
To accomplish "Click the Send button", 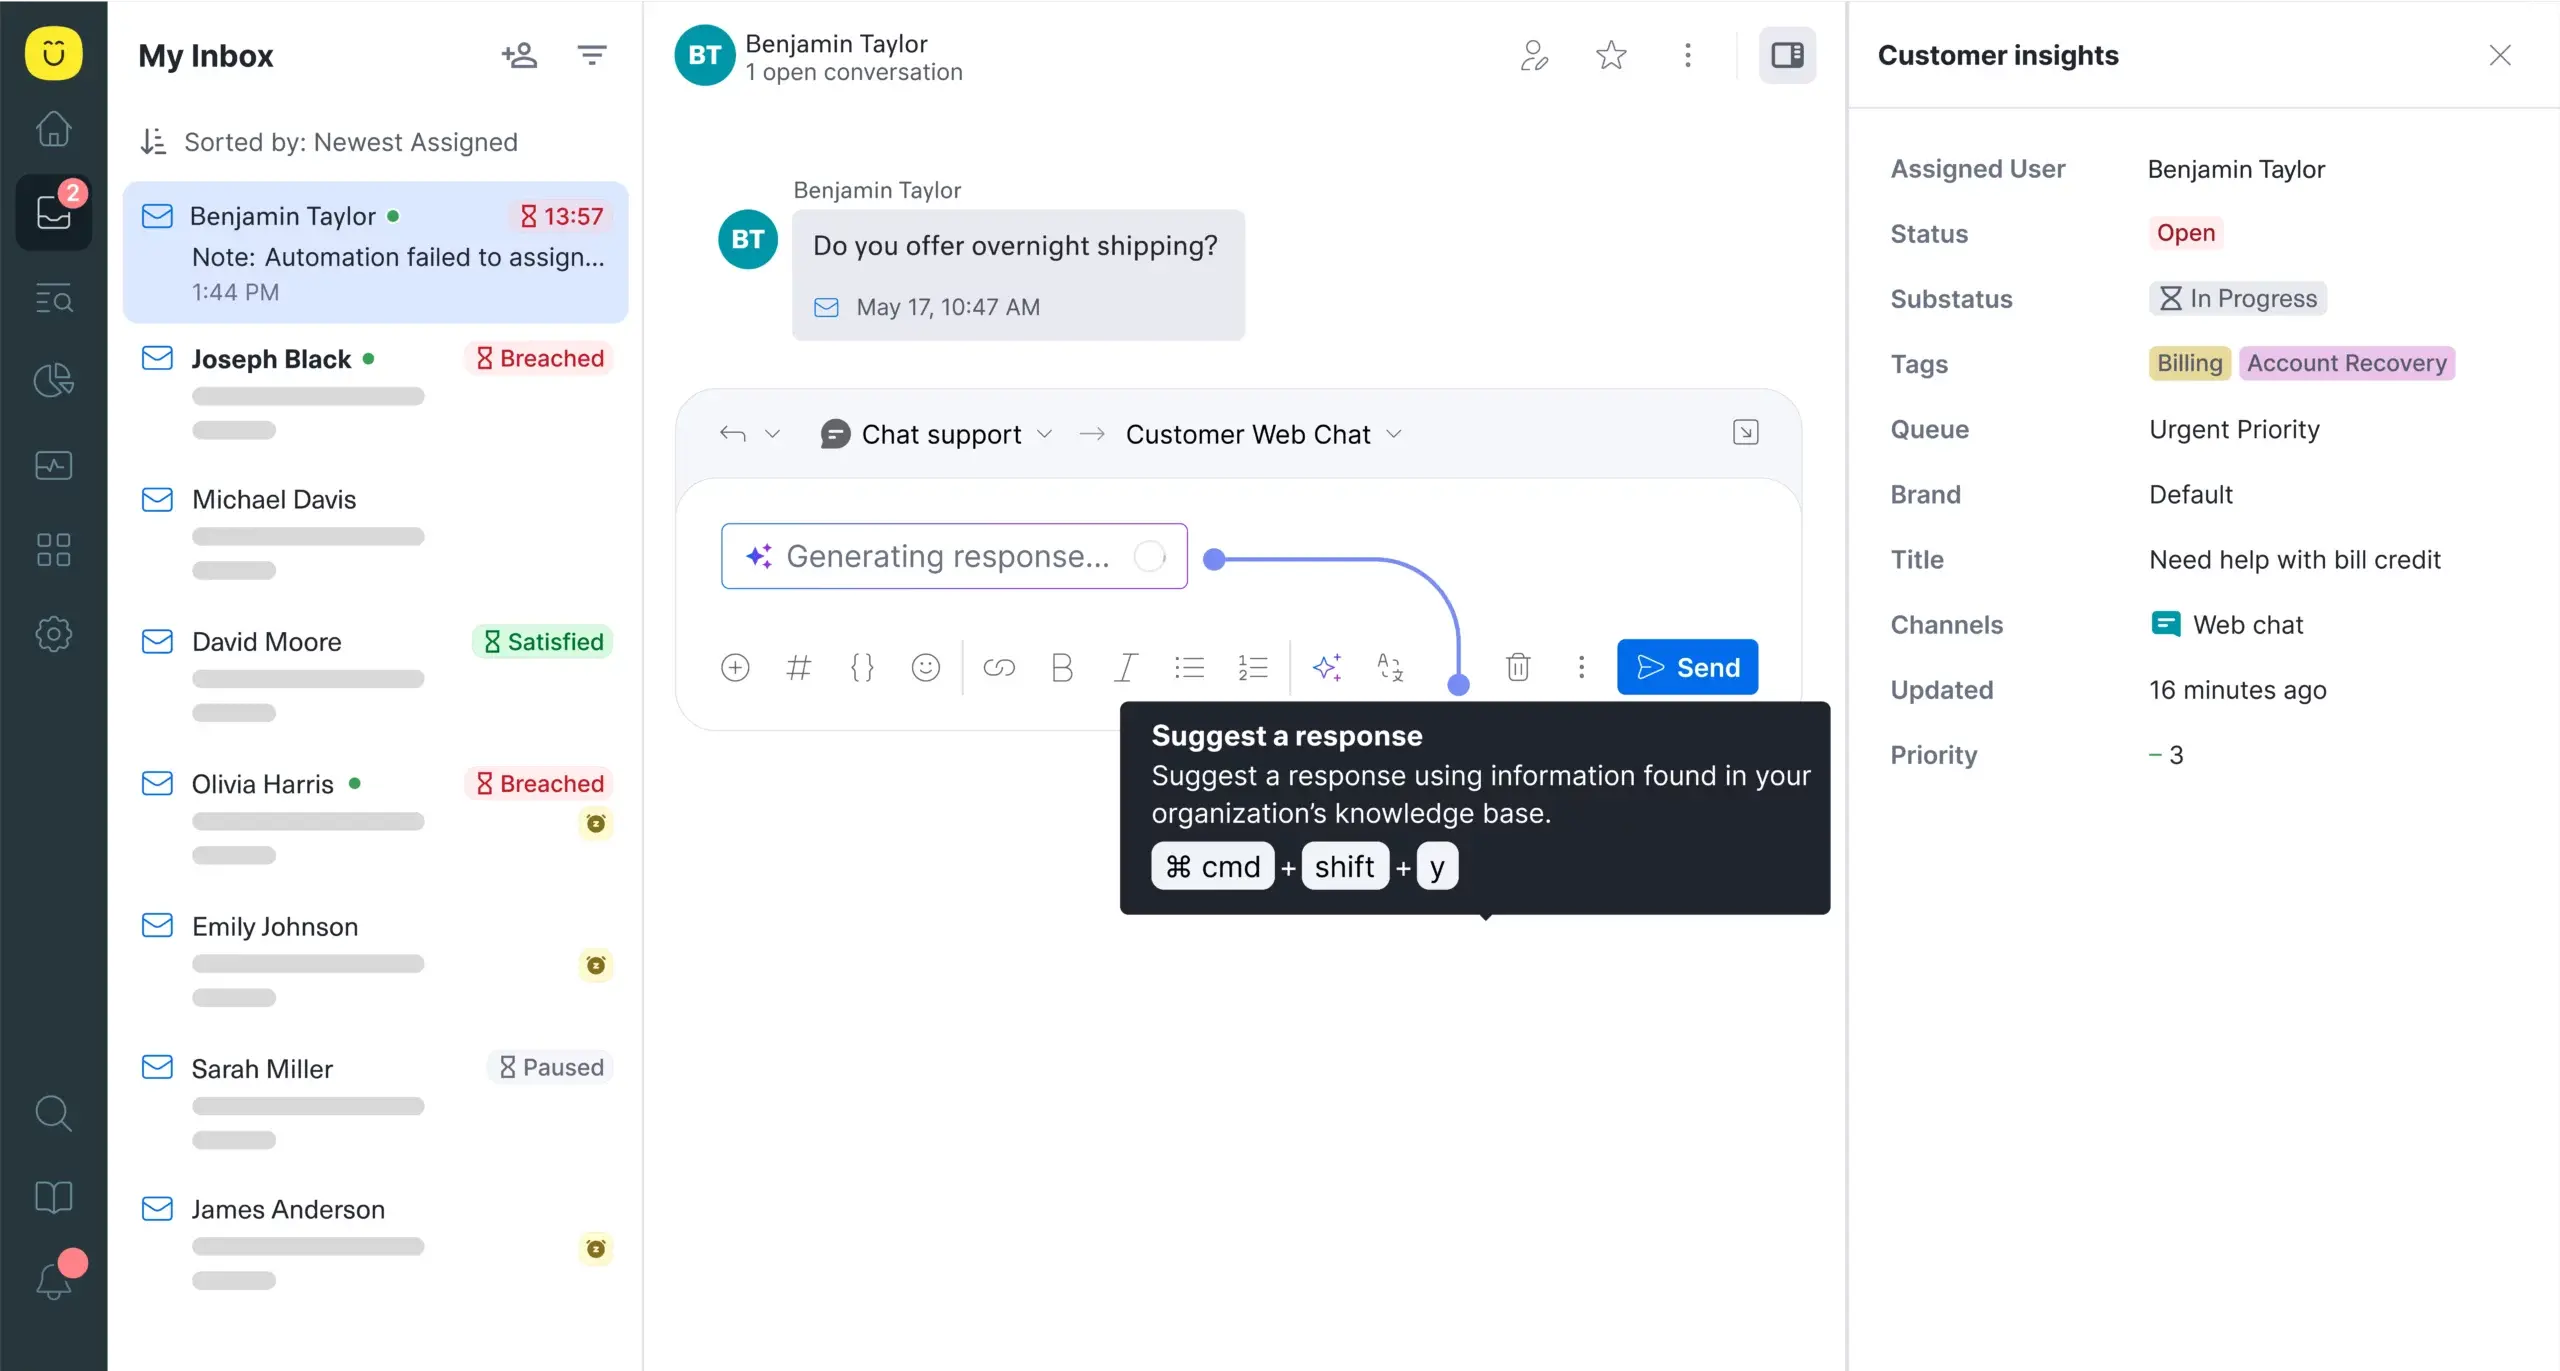I will click(x=1687, y=667).
